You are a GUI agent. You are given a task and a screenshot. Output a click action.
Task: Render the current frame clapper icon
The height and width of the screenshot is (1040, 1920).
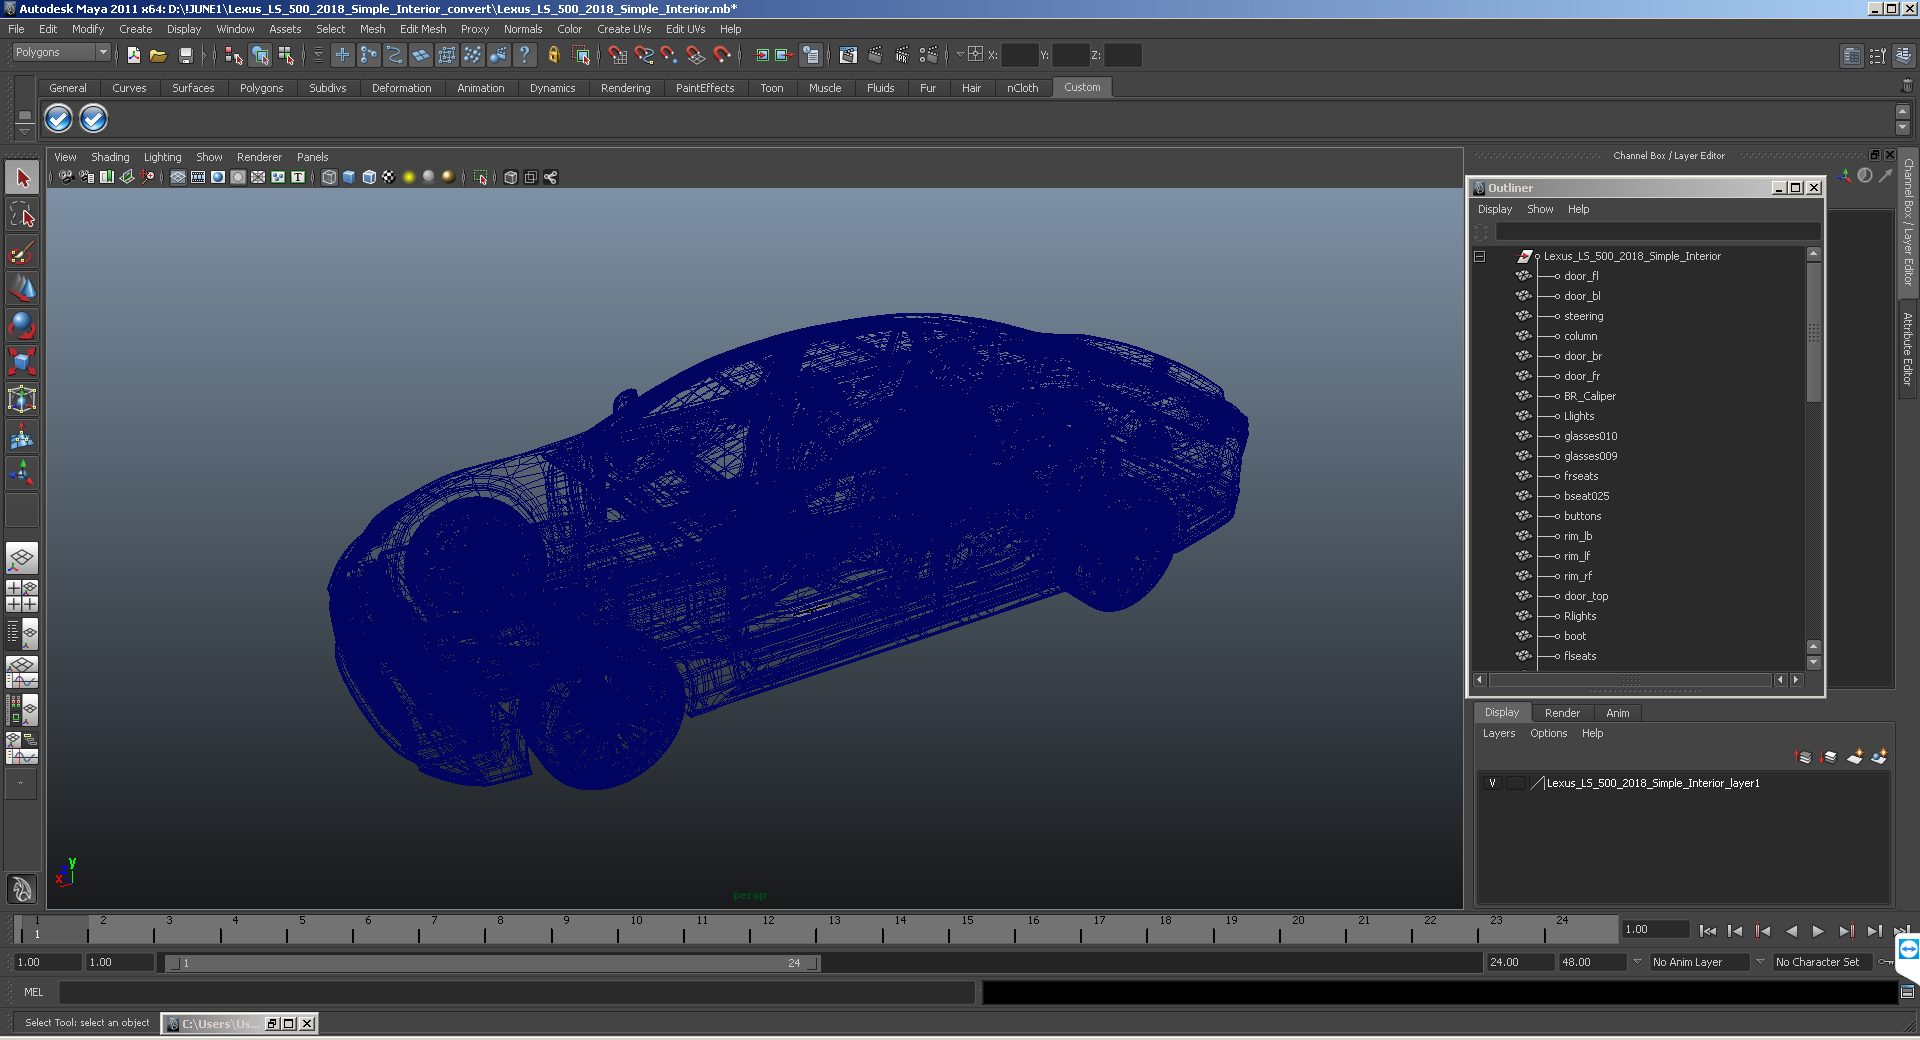[875, 55]
